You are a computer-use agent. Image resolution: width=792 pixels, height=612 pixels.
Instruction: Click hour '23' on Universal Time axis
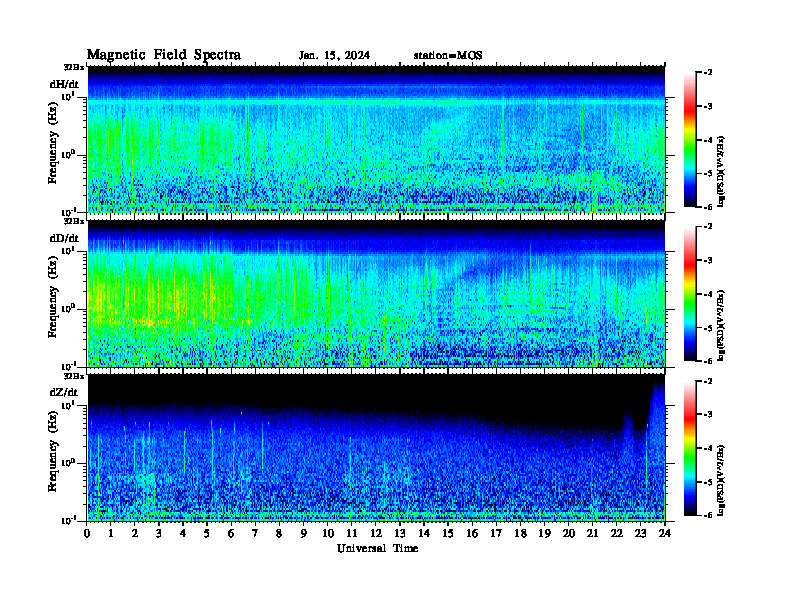640,533
